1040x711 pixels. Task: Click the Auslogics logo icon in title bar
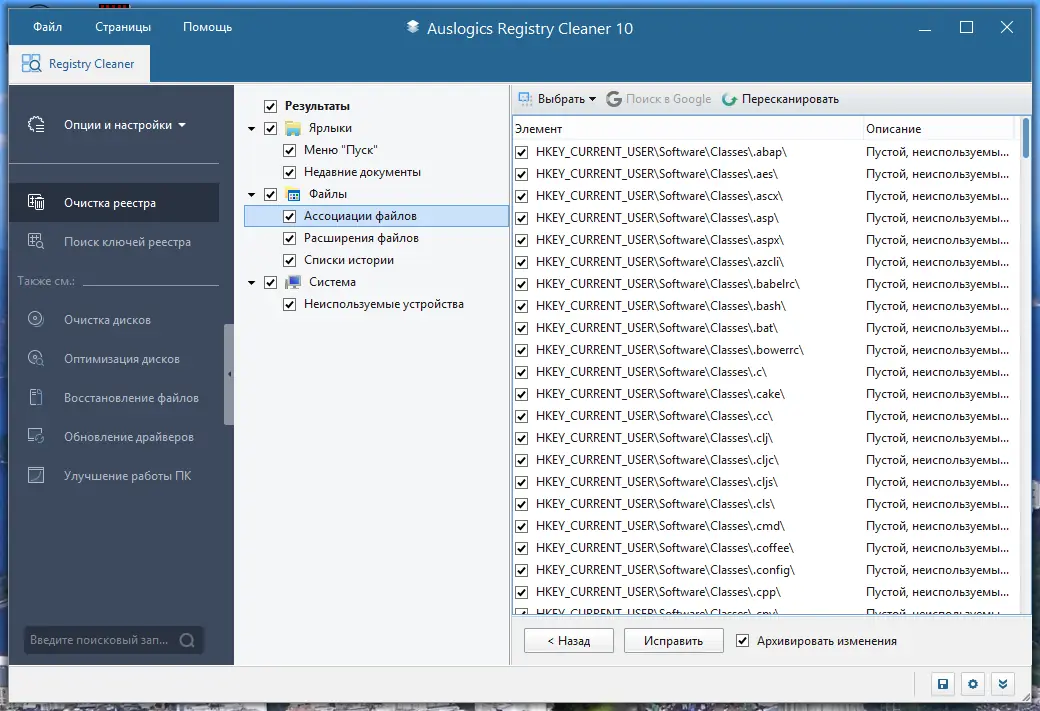[x=413, y=27]
